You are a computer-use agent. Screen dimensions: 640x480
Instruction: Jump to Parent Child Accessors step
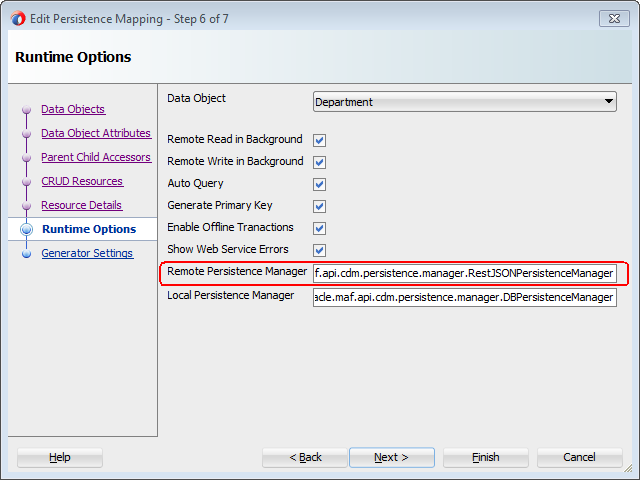[x=96, y=157]
